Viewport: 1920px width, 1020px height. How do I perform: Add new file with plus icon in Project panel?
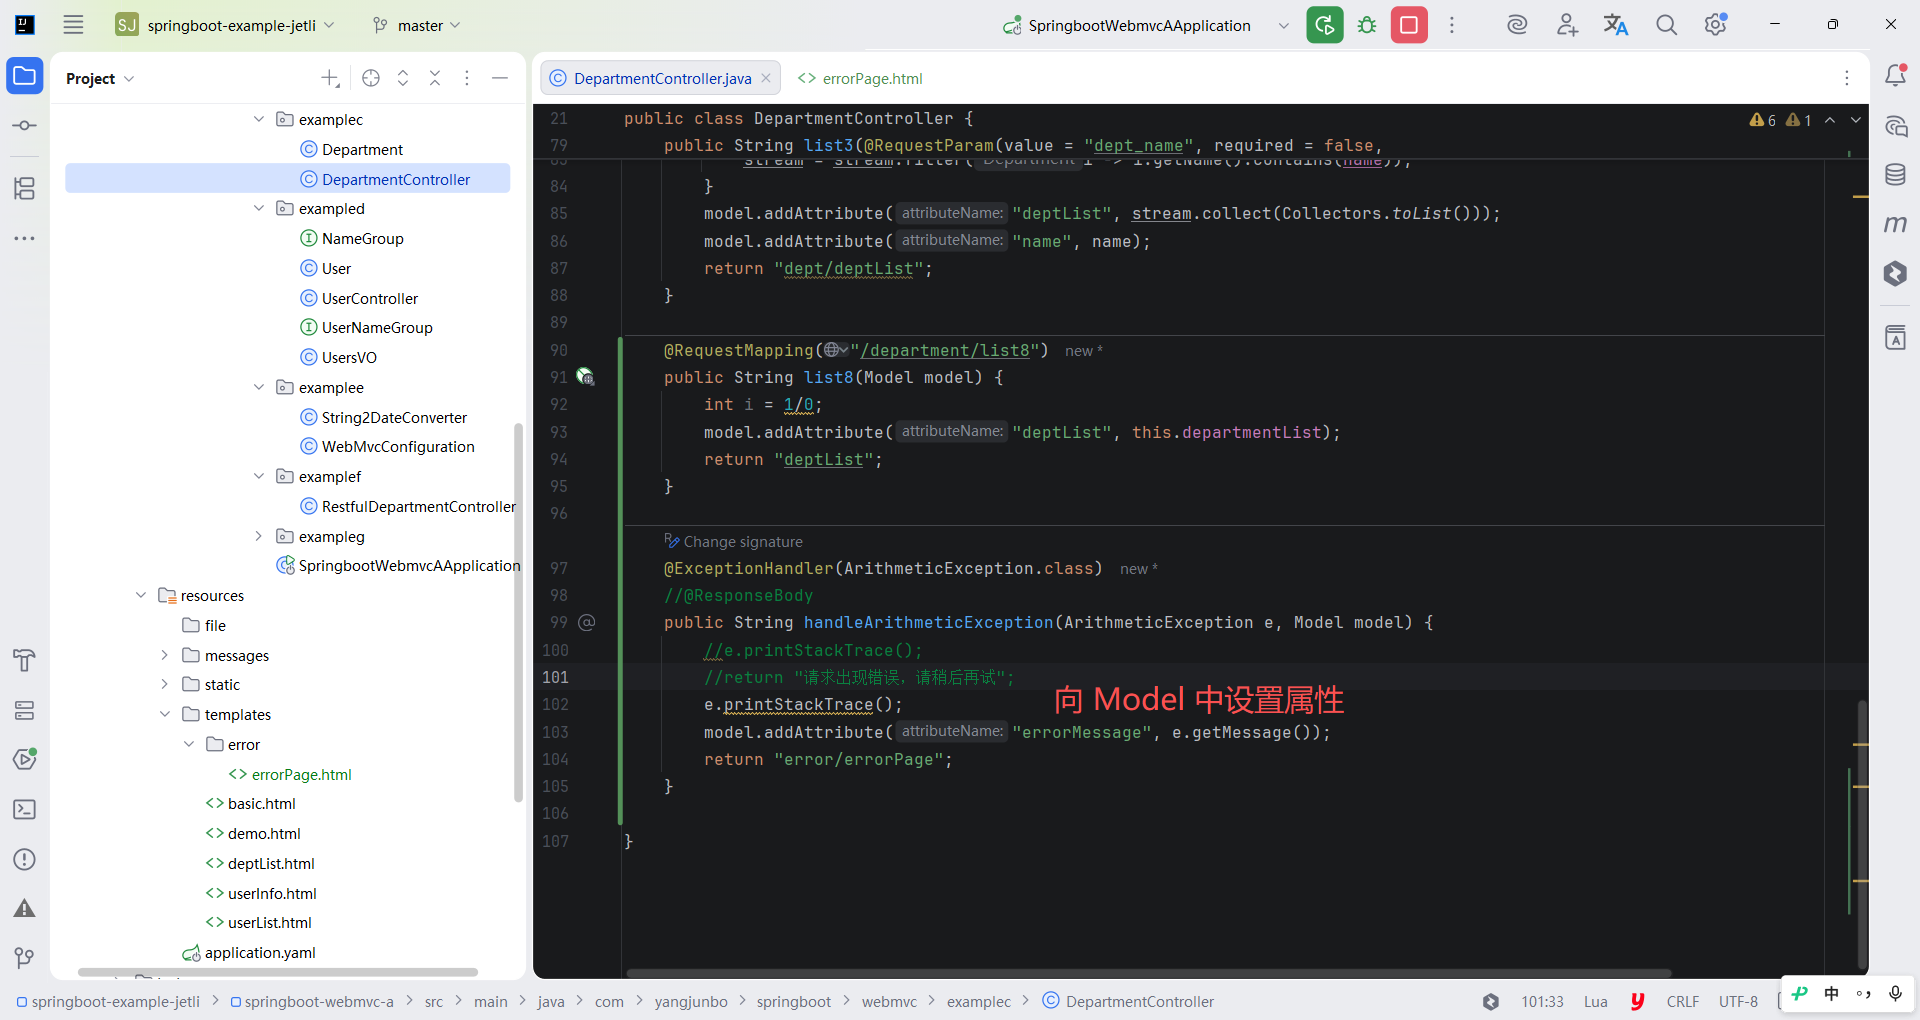[330, 78]
